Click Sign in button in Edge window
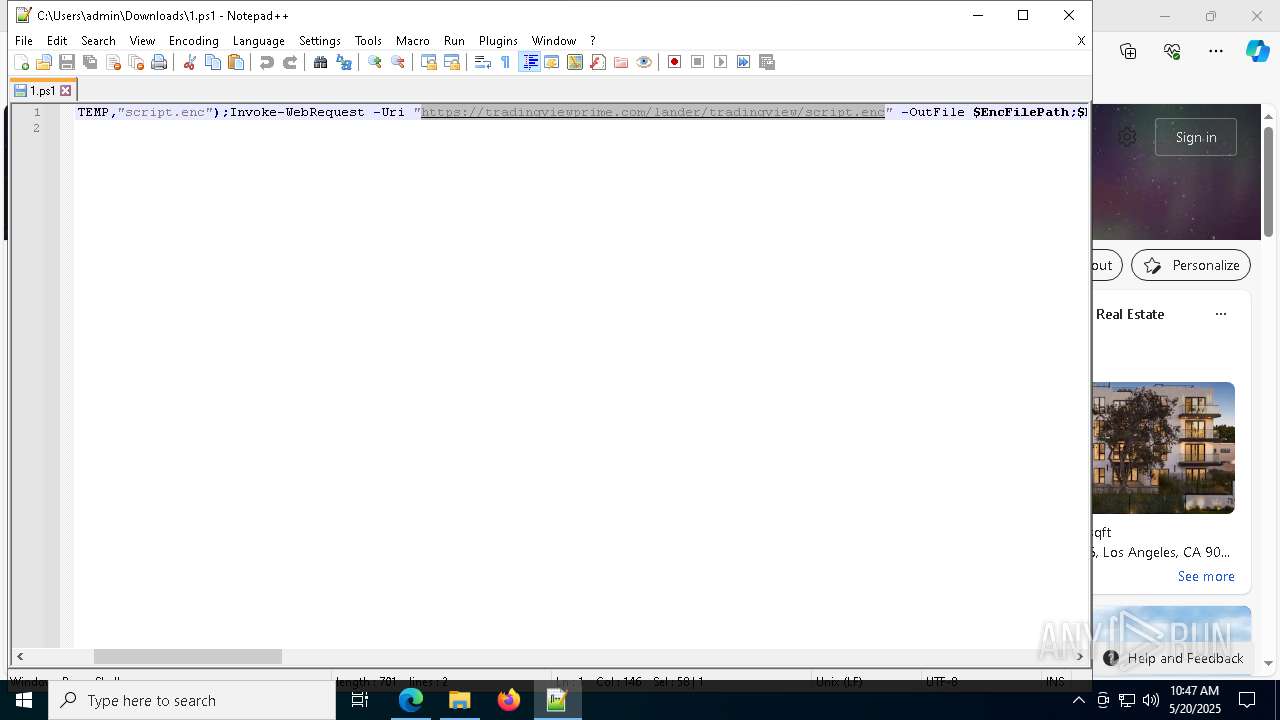This screenshot has height=720, width=1280. [x=1196, y=137]
